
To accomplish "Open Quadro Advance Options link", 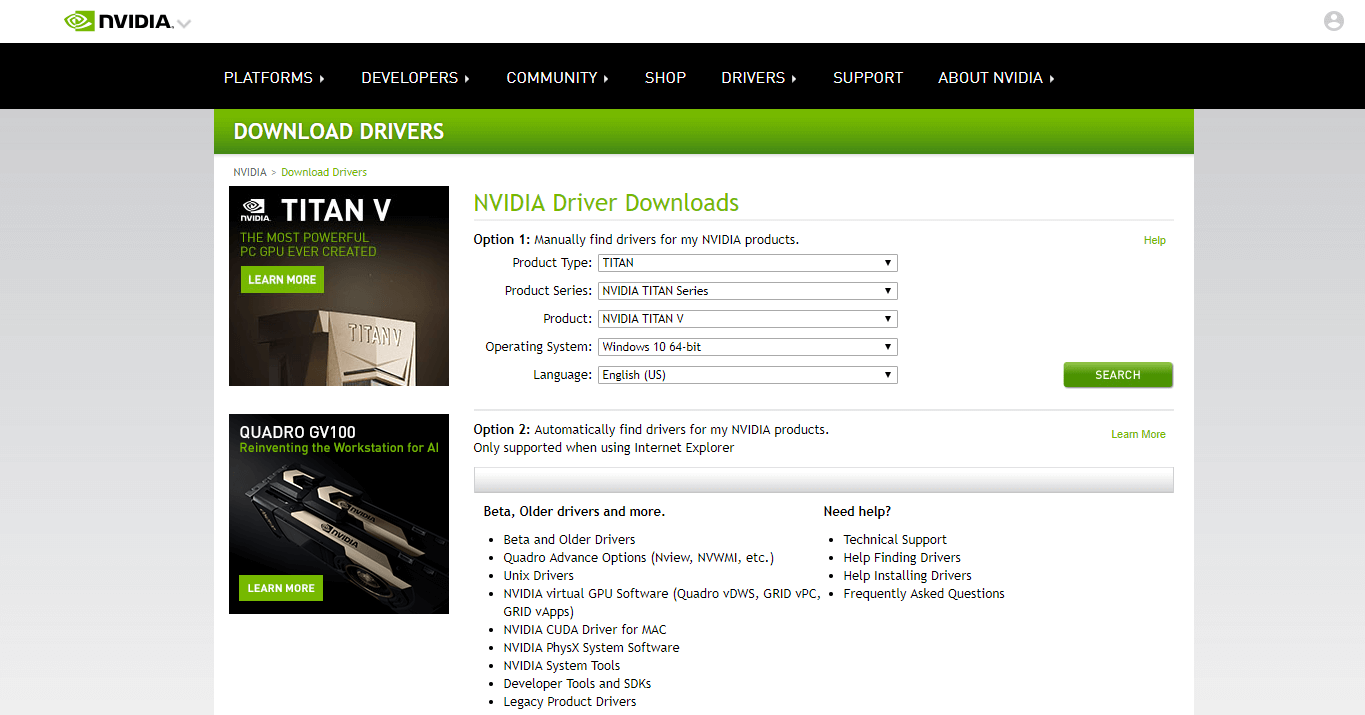I will [638, 557].
